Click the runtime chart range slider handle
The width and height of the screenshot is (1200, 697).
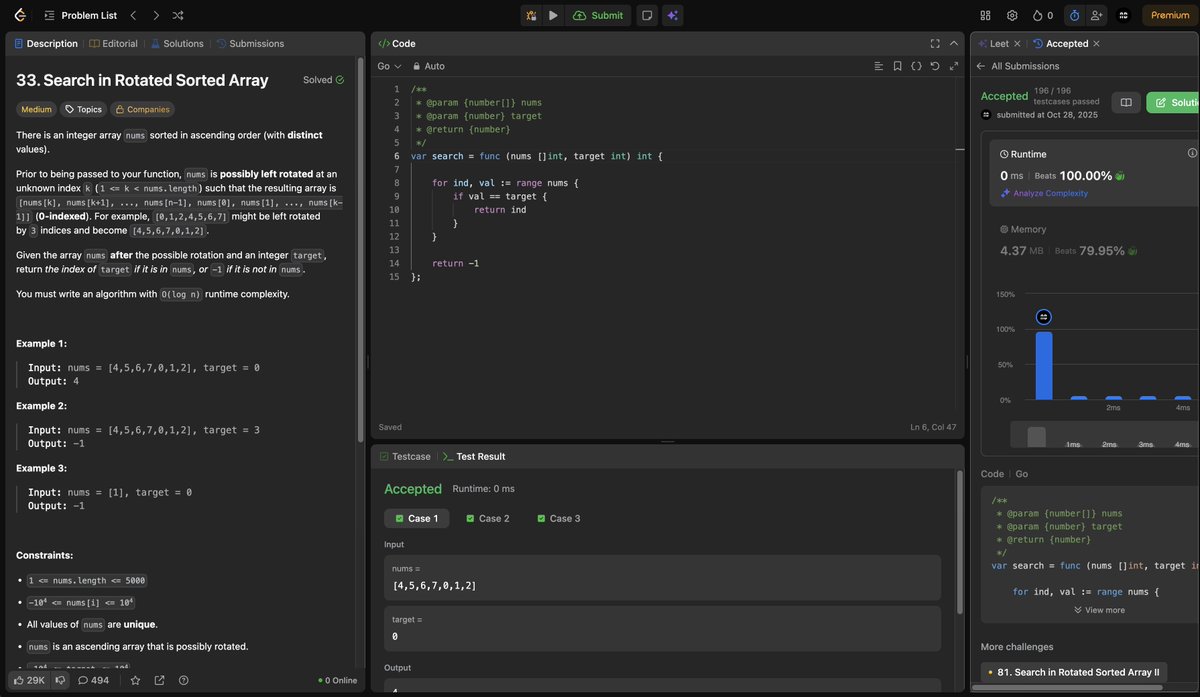1037,437
